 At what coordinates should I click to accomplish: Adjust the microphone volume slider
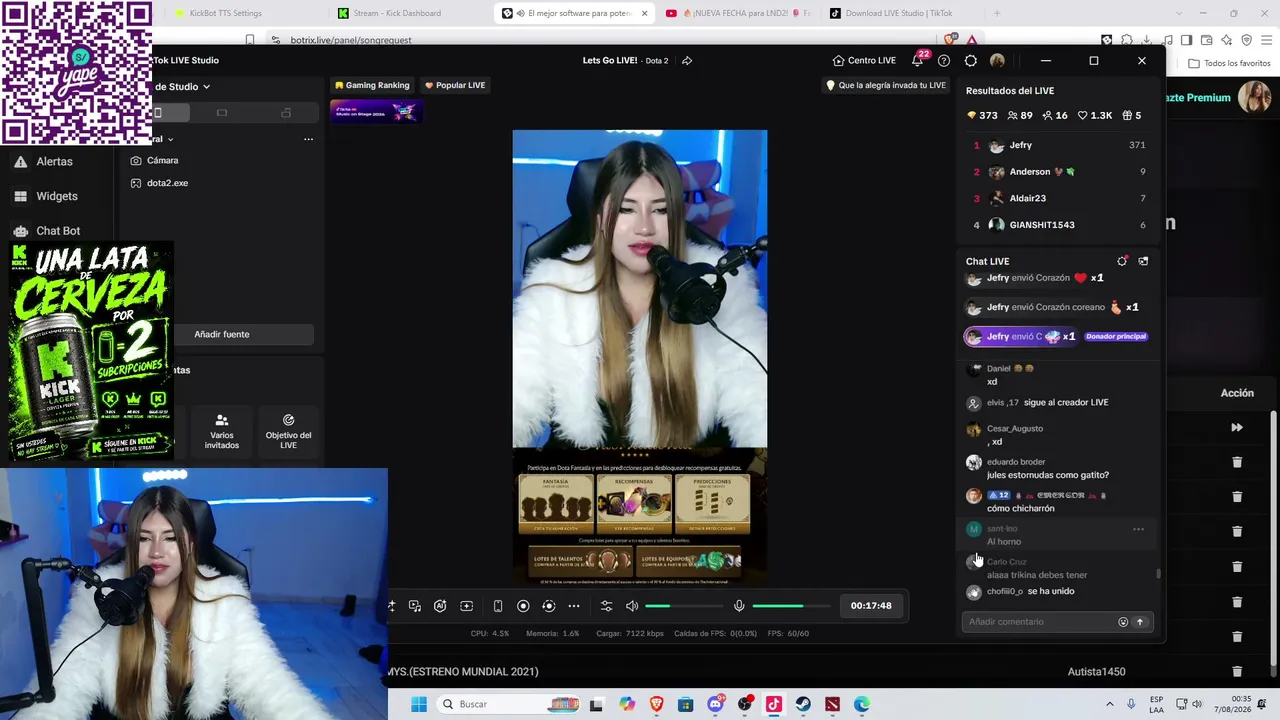(x=791, y=606)
